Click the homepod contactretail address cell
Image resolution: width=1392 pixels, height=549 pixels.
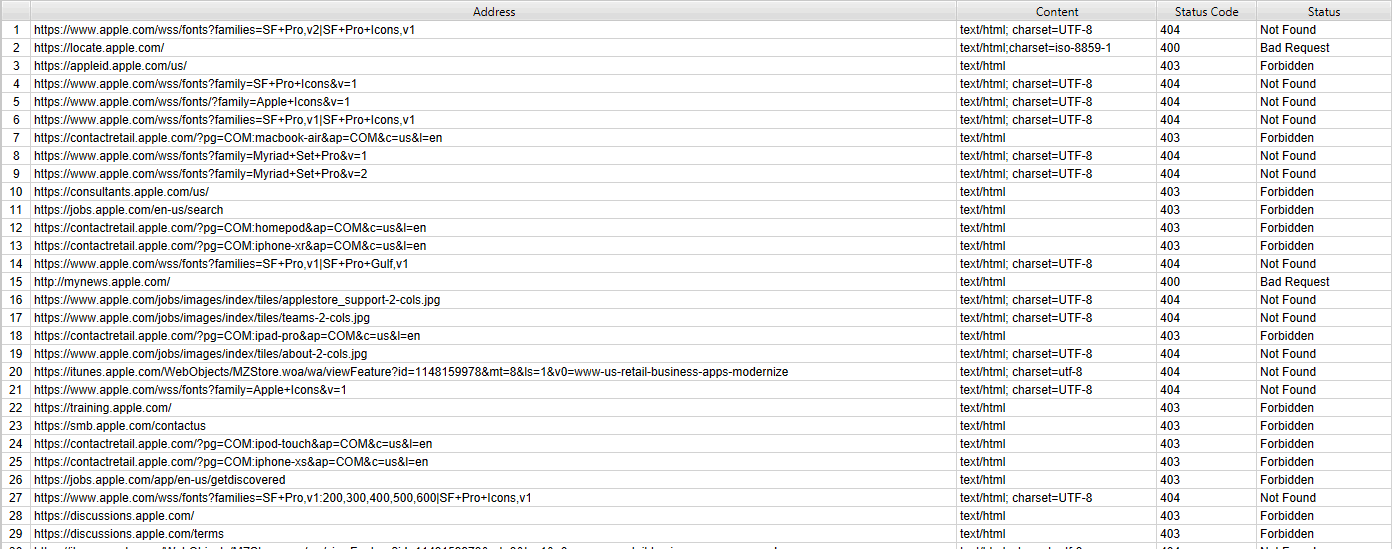[x=229, y=228]
